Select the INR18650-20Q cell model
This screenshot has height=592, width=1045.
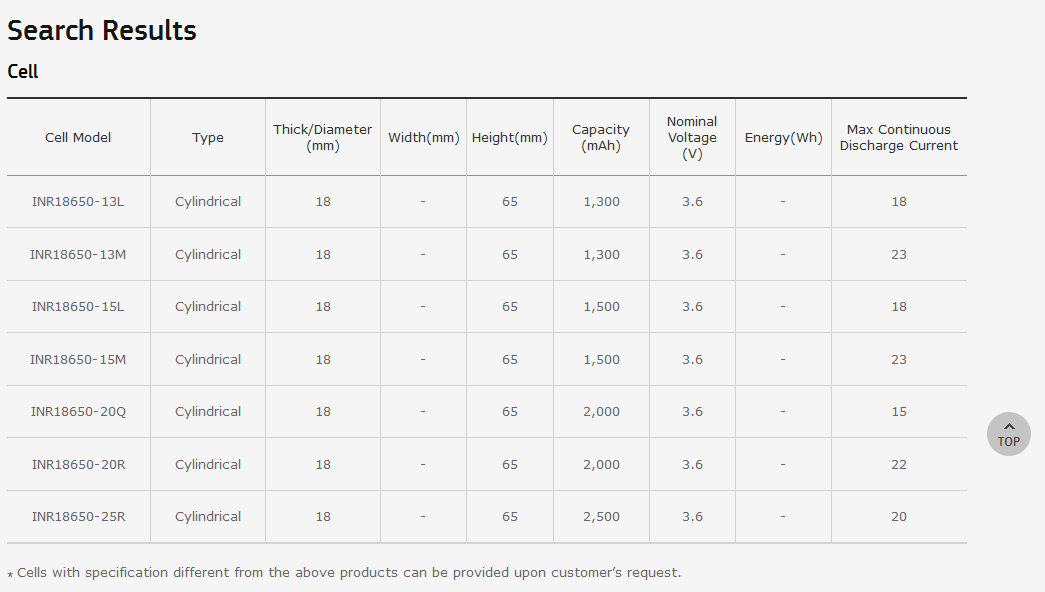[78, 411]
